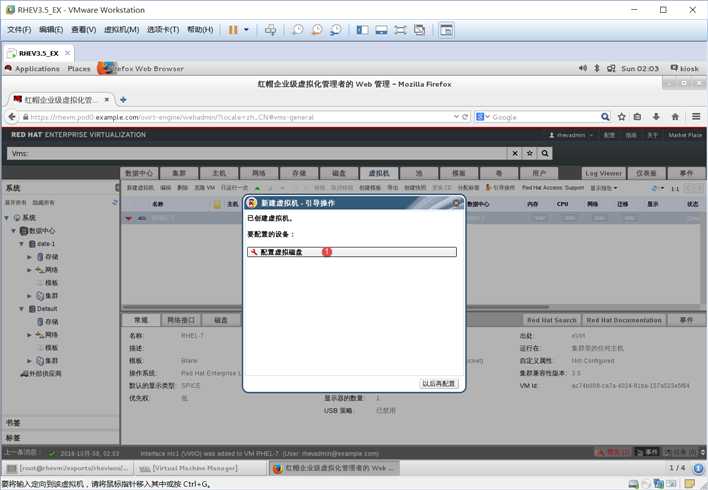Open the GNOME Places menu

[x=79, y=69]
